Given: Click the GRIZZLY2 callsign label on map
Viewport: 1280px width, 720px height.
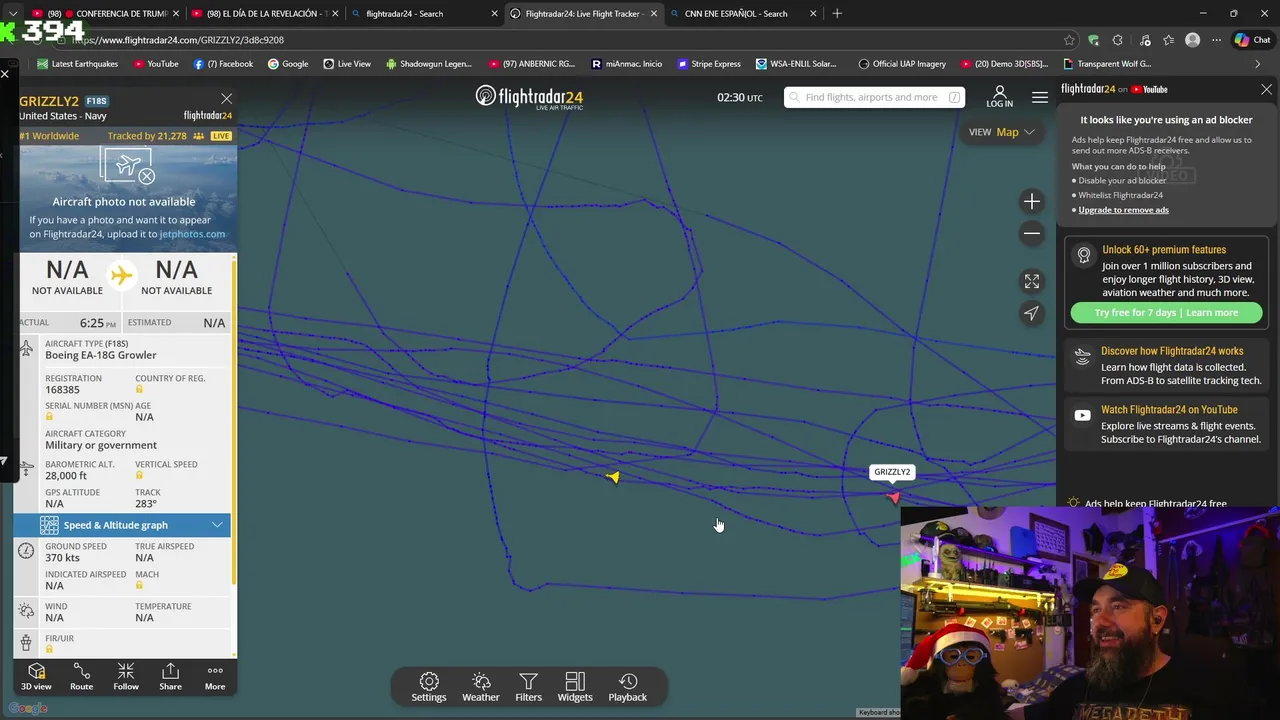Looking at the screenshot, I should coord(892,472).
